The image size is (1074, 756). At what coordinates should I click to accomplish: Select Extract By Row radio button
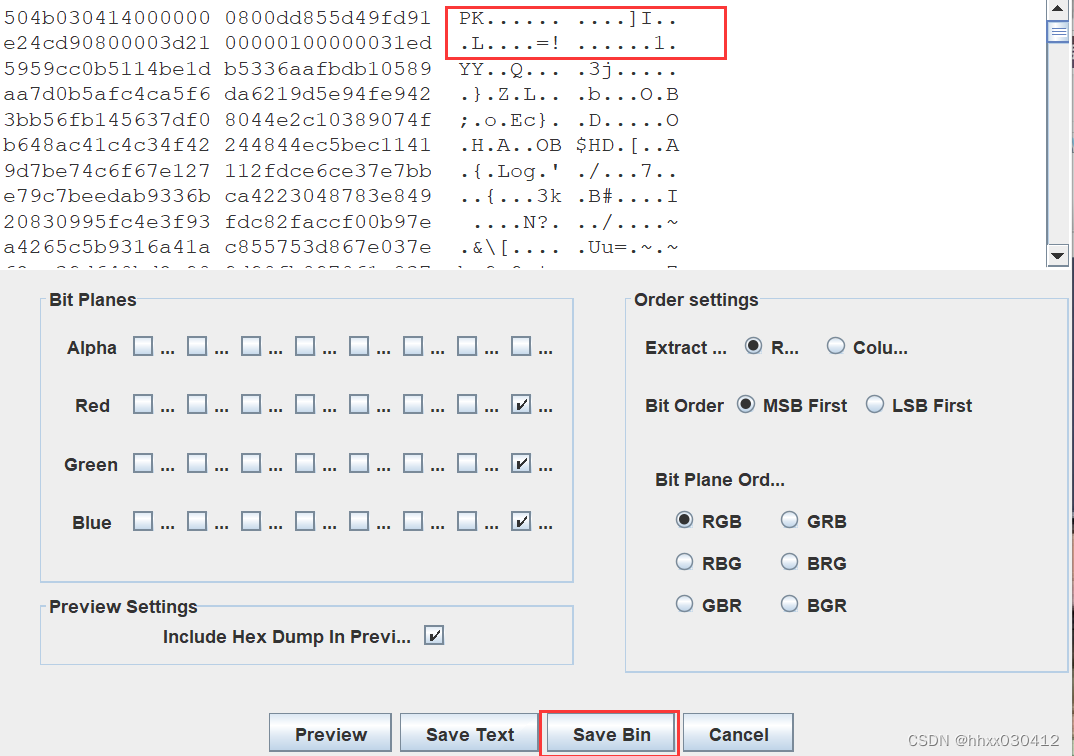pyautogui.click(x=753, y=346)
